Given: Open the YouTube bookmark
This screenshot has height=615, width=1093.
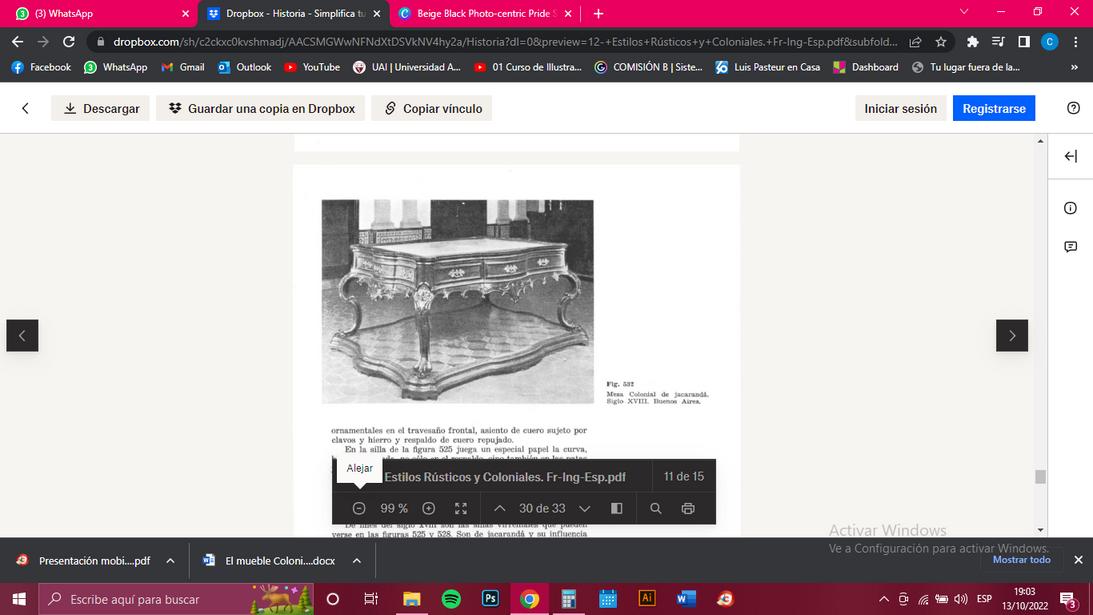Looking at the screenshot, I should pos(312,67).
